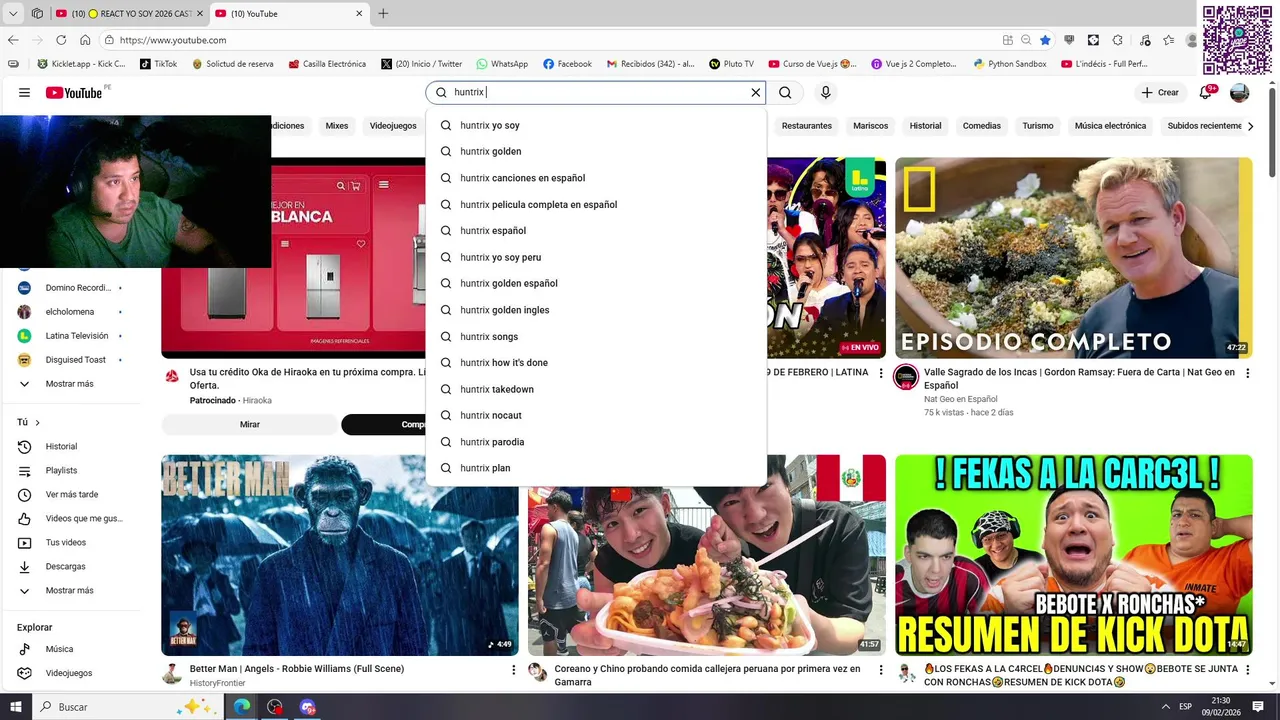
Task: Select the Mixes filter chip
Action: (337, 126)
